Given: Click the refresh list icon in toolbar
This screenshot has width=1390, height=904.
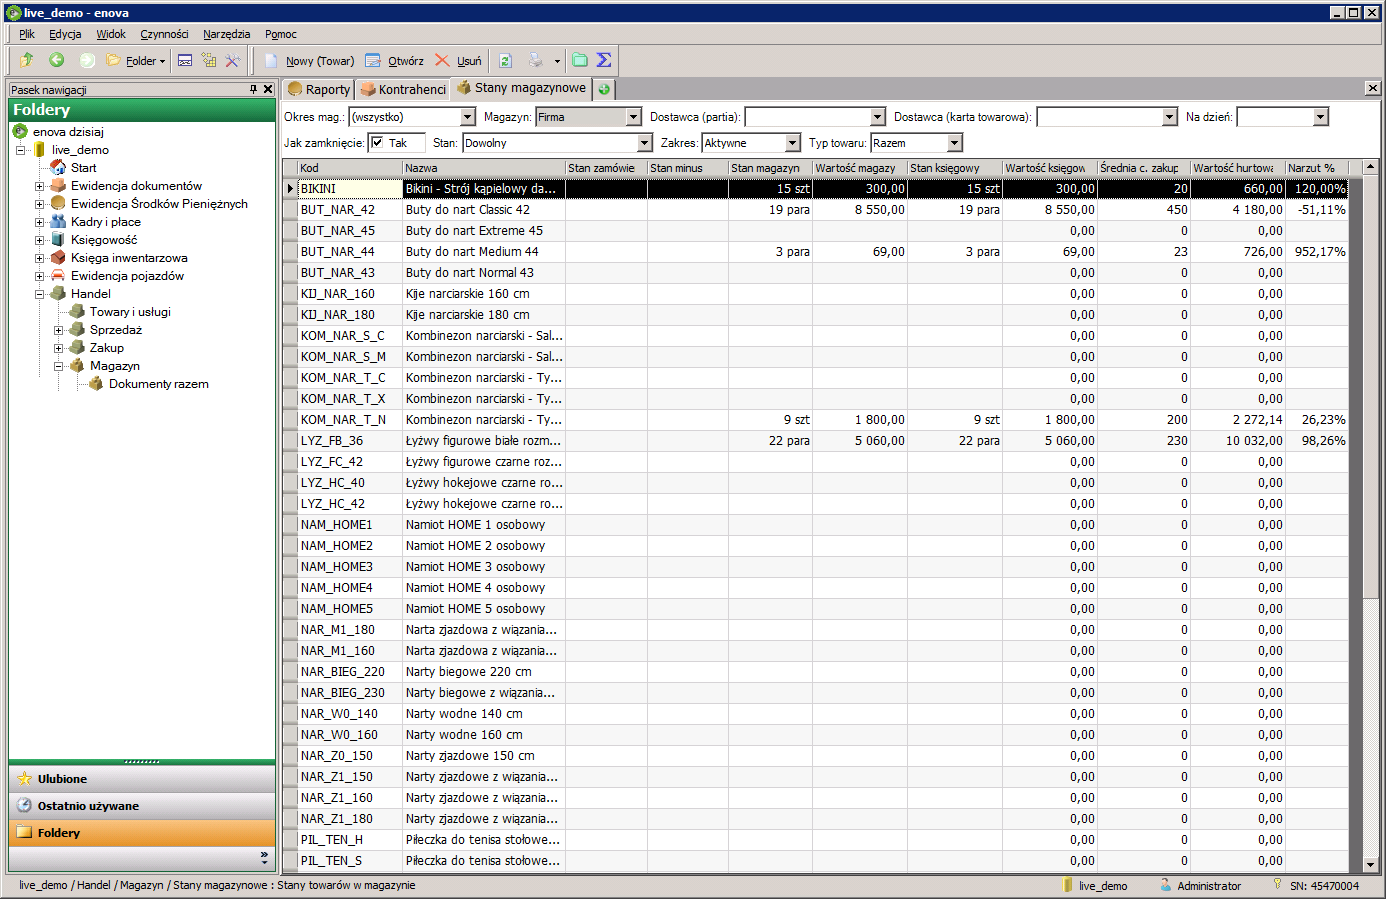Looking at the screenshot, I should tap(506, 61).
